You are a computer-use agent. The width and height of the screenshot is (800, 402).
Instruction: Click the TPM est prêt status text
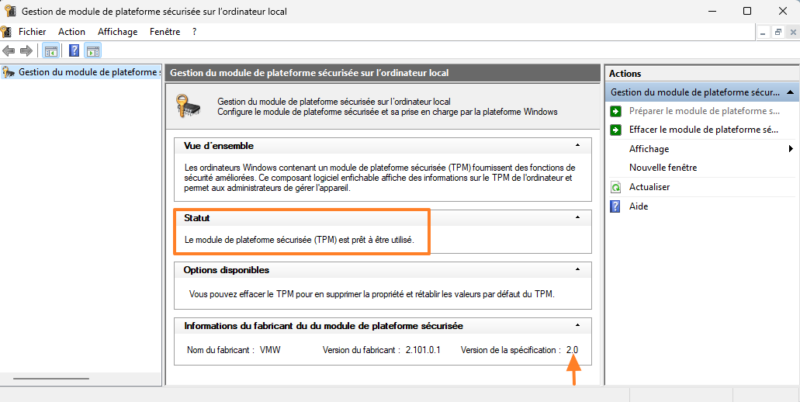pyautogui.click(x=299, y=239)
